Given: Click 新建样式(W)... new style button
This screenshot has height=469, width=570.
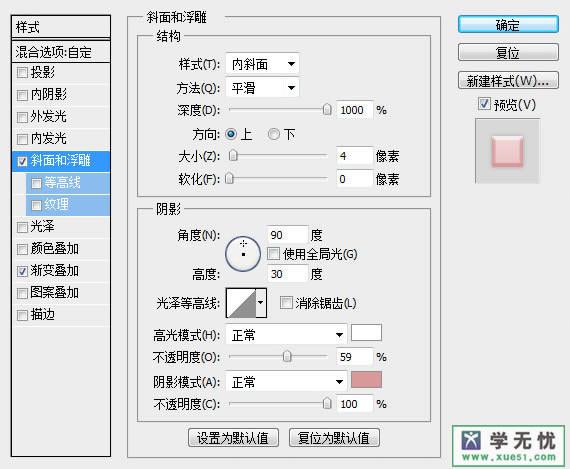Looking at the screenshot, I should (x=508, y=81).
